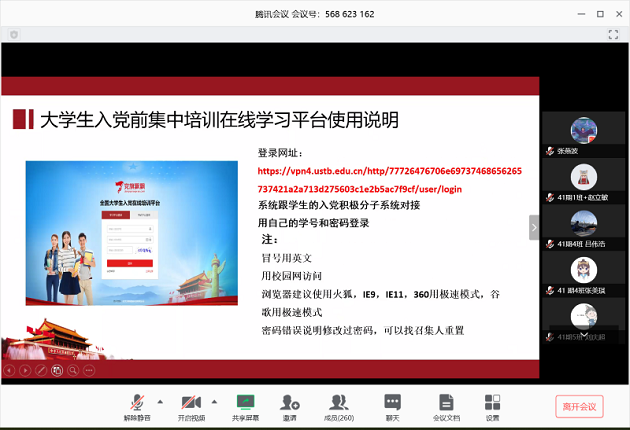
Task: Open the invite (邀请) dialog
Action: (x=290, y=403)
